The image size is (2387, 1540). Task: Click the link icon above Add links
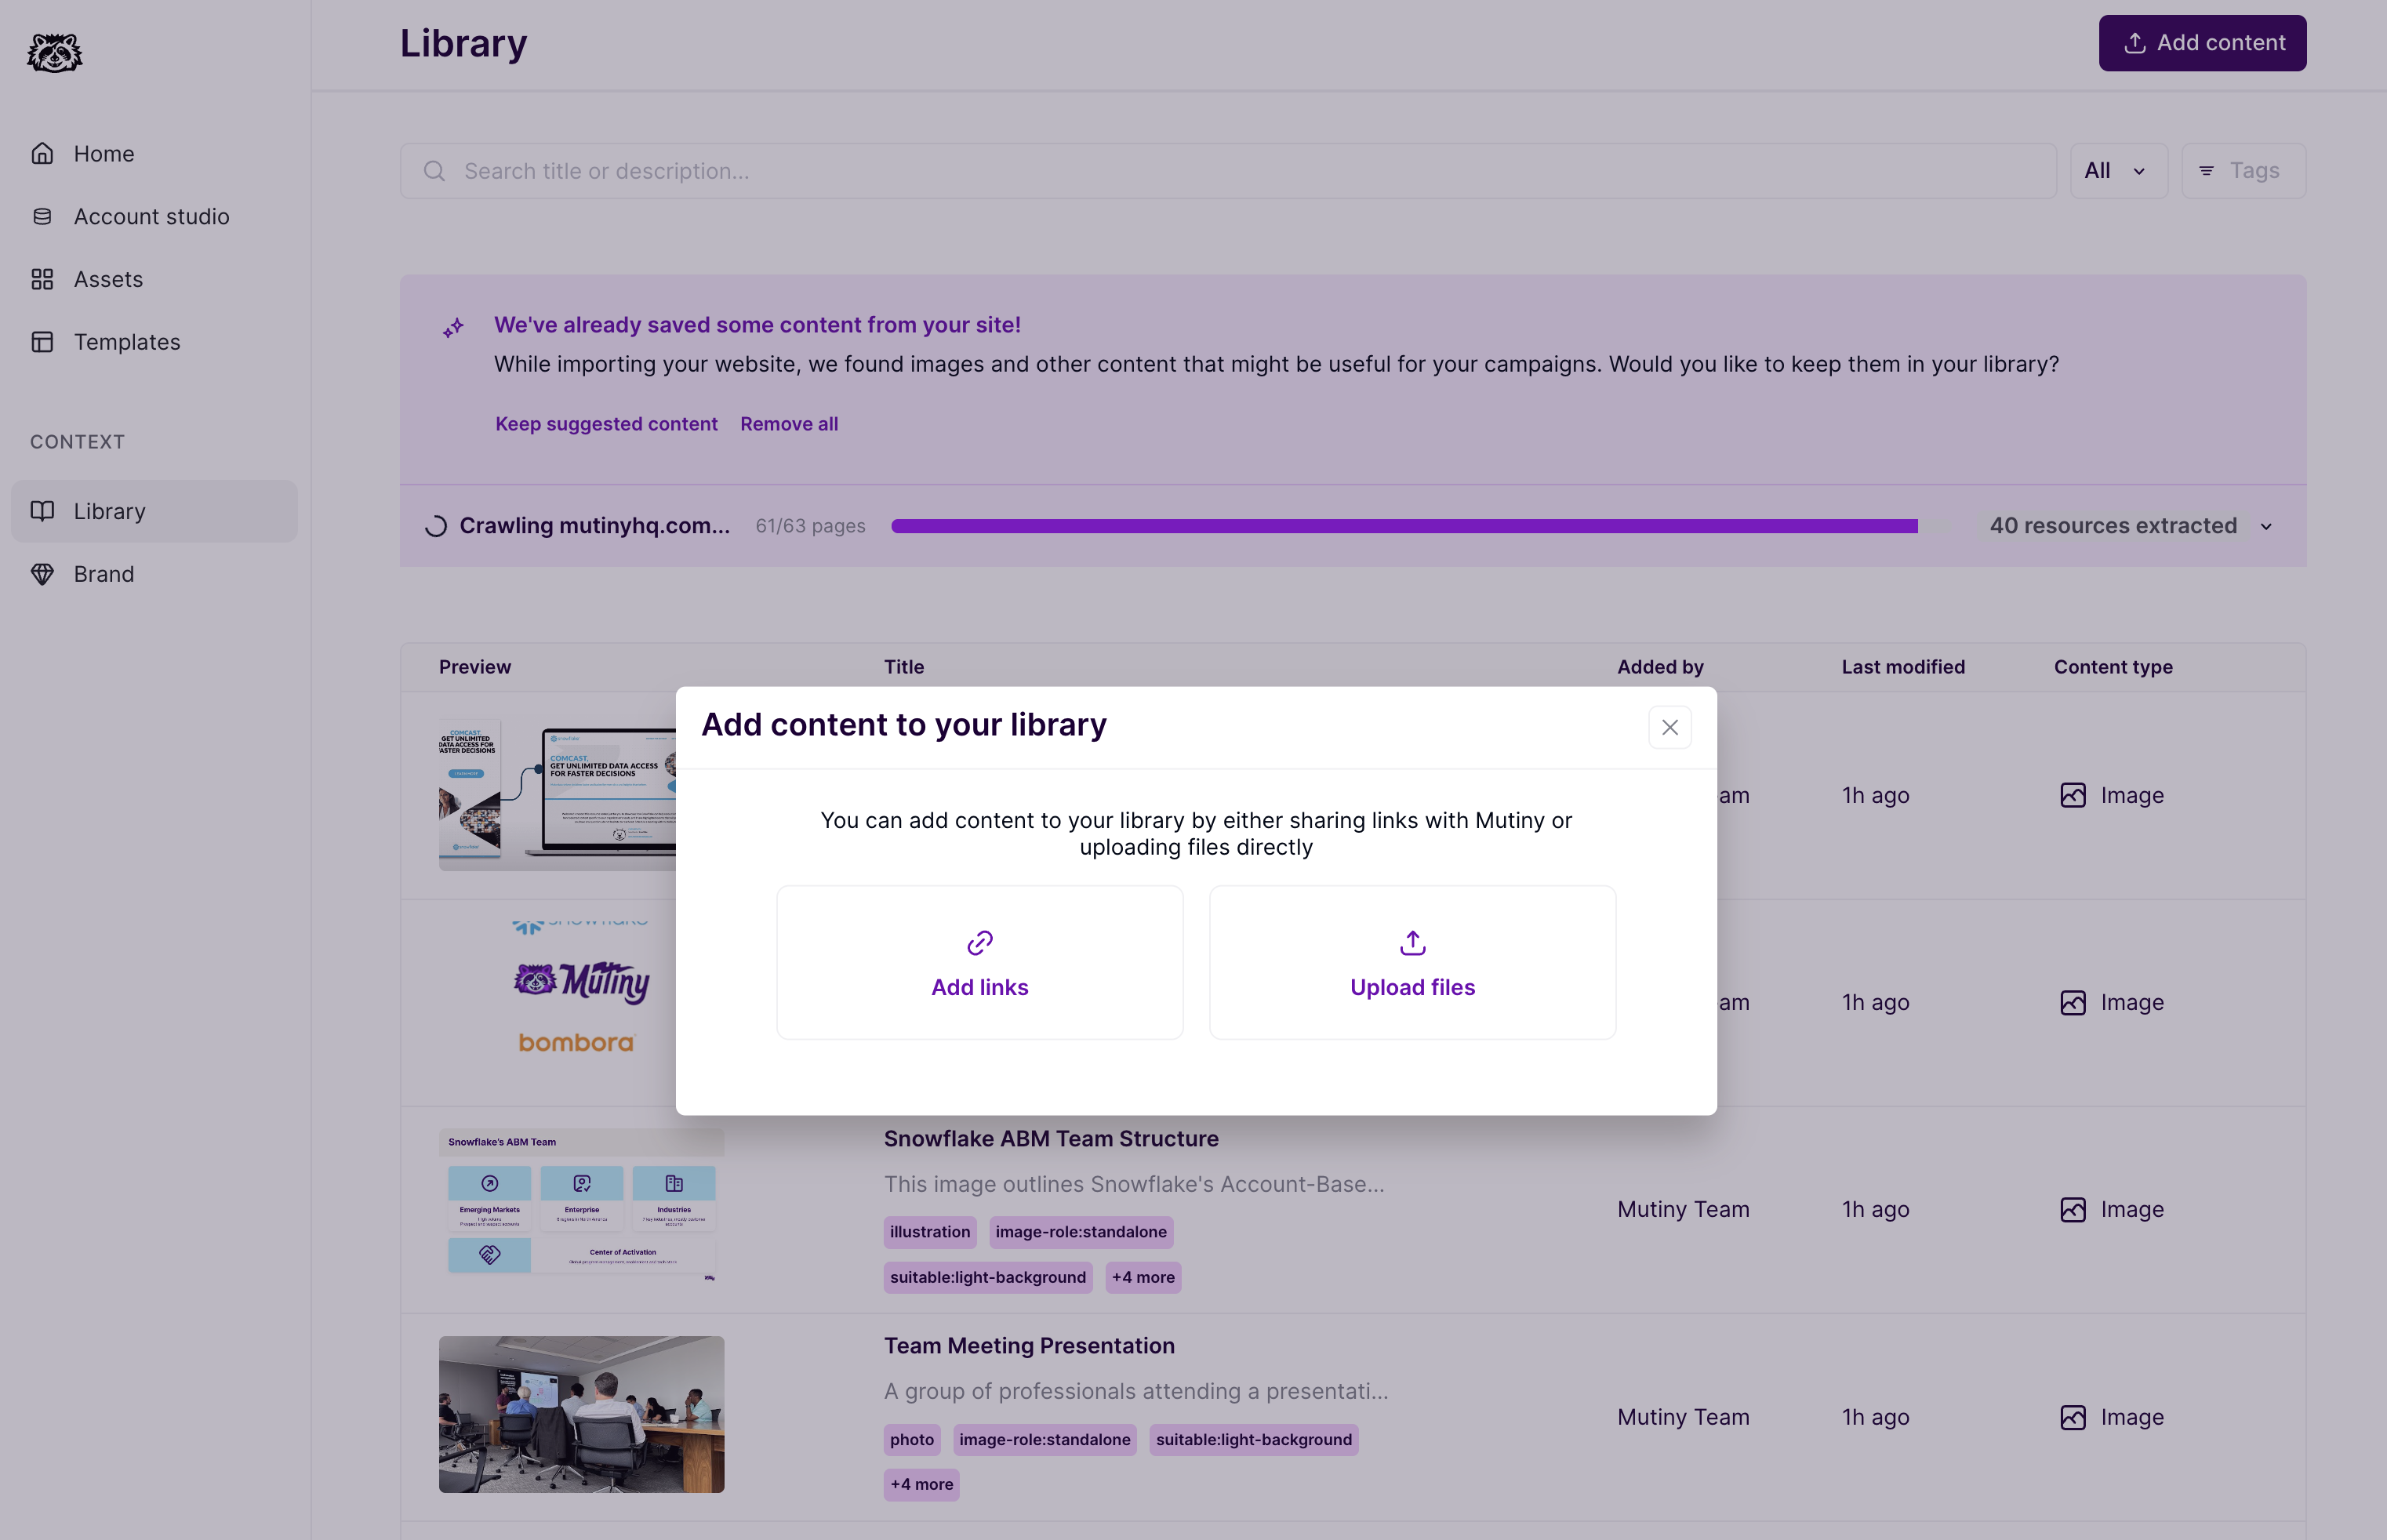coord(979,942)
